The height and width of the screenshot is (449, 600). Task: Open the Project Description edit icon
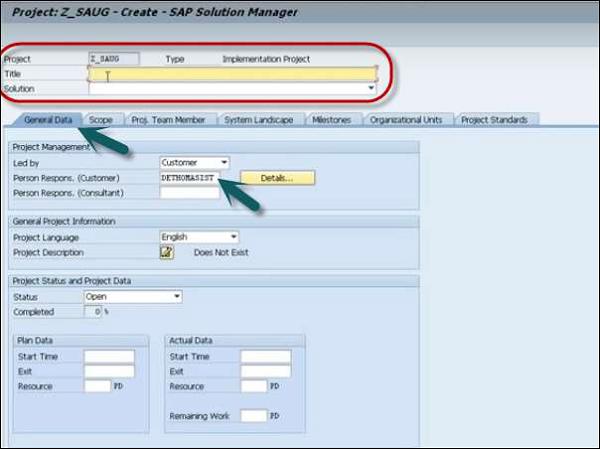(167, 252)
